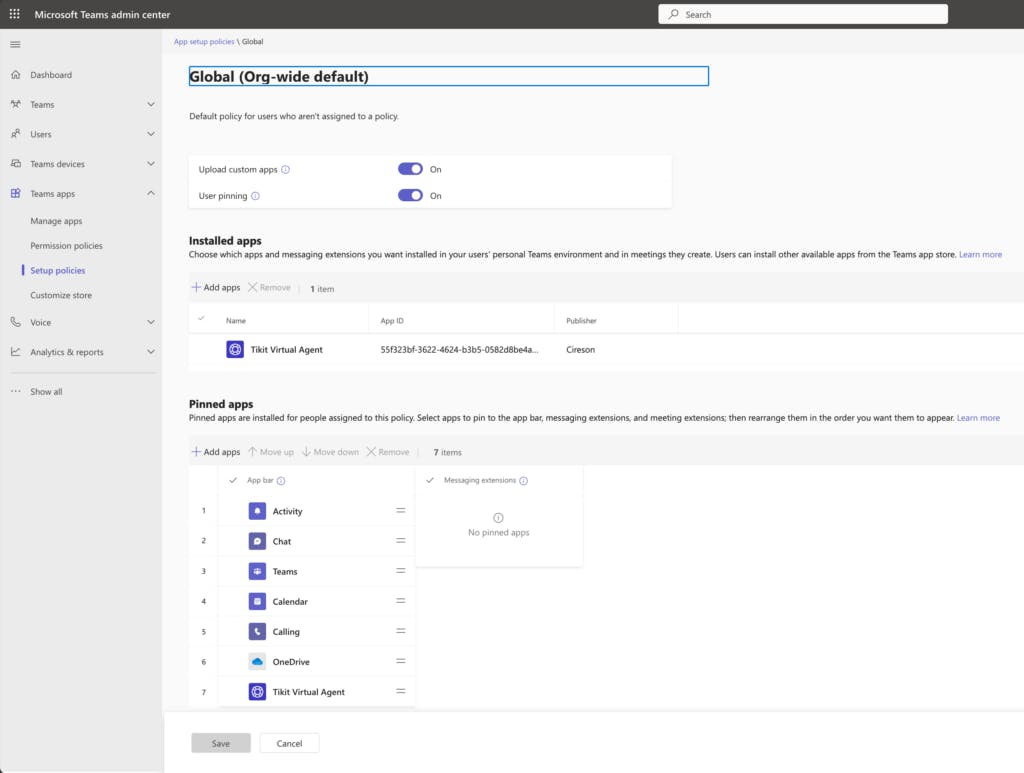Go to Permission policies page
This screenshot has width=1024, height=773.
pyautogui.click(x=66, y=246)
